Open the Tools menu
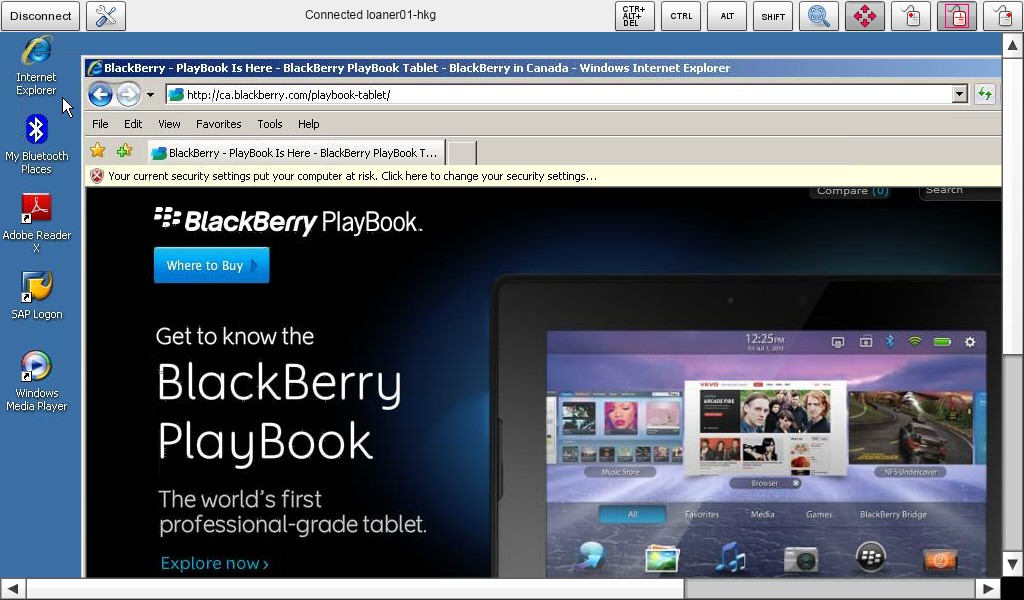The image size is (1024, 600). pos(270,124)
